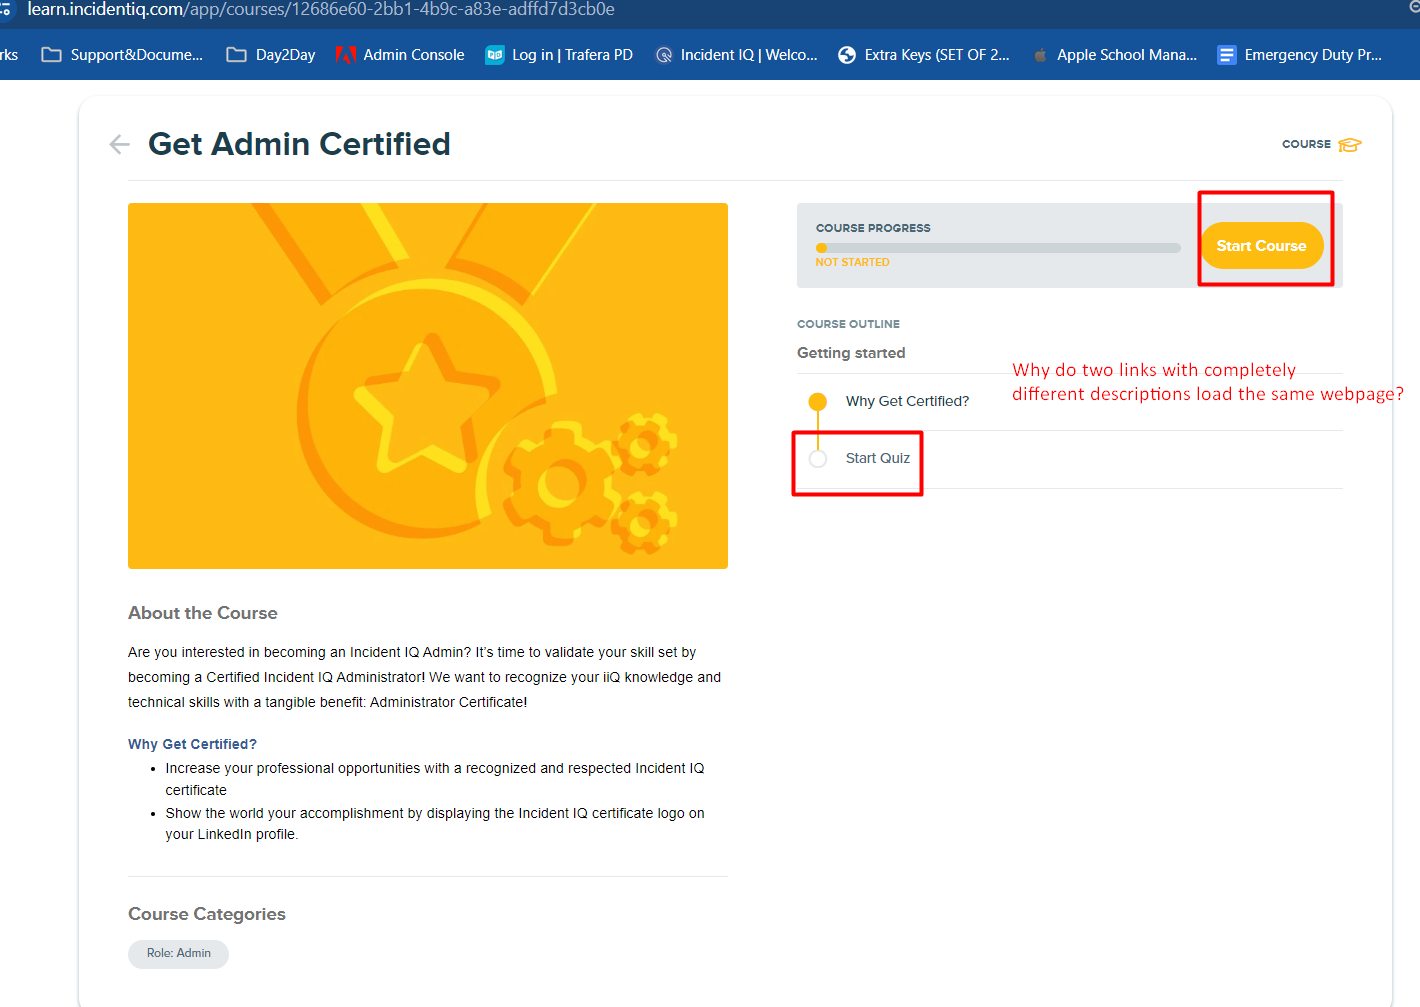Click the browser address bar URL
The width and height of the screenshot is (1420, 1007).
tap(321, 10)
